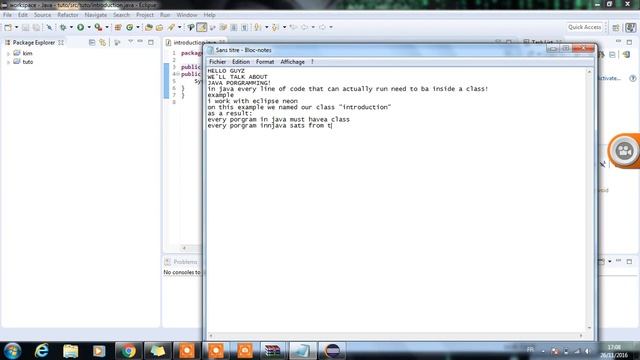640x360 pixels.
Task: Open Google Chrome from the taskbar
Action: pyautogui.click(x=128, y=351)
